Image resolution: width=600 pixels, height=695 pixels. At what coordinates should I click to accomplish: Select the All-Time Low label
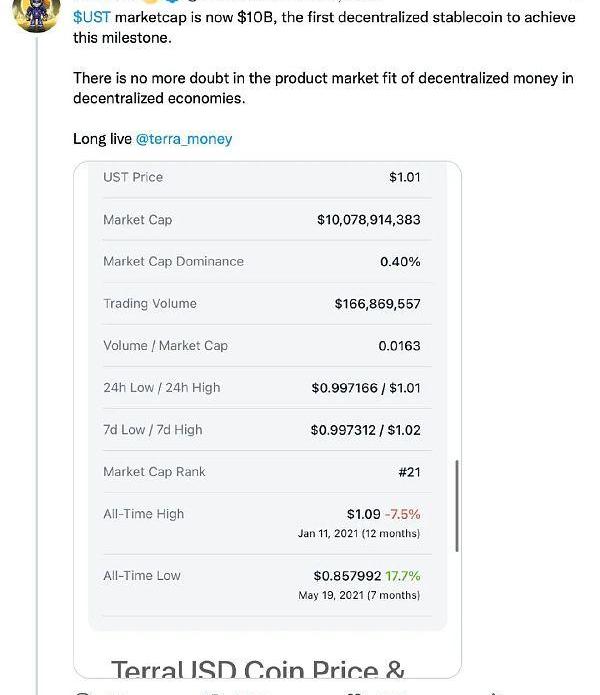142,576
